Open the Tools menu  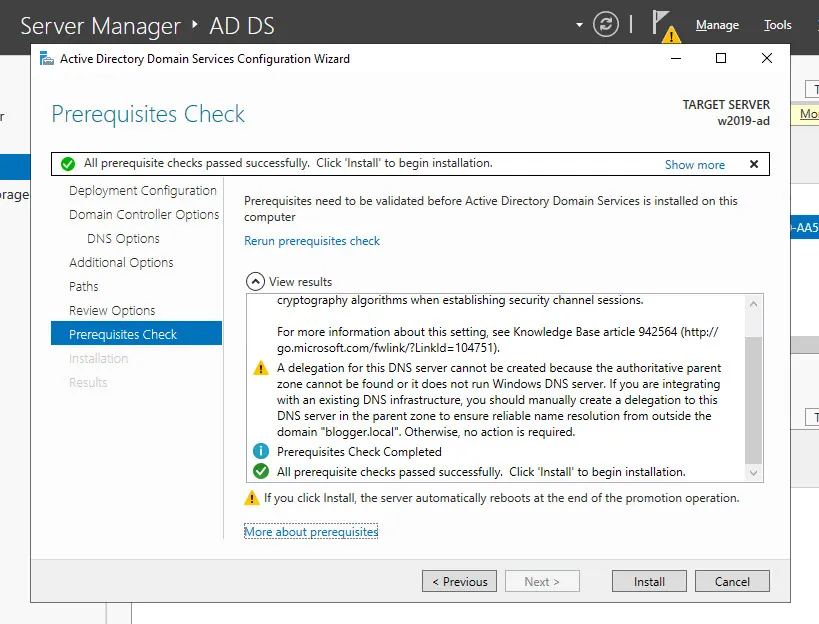(x=777, y=25)
